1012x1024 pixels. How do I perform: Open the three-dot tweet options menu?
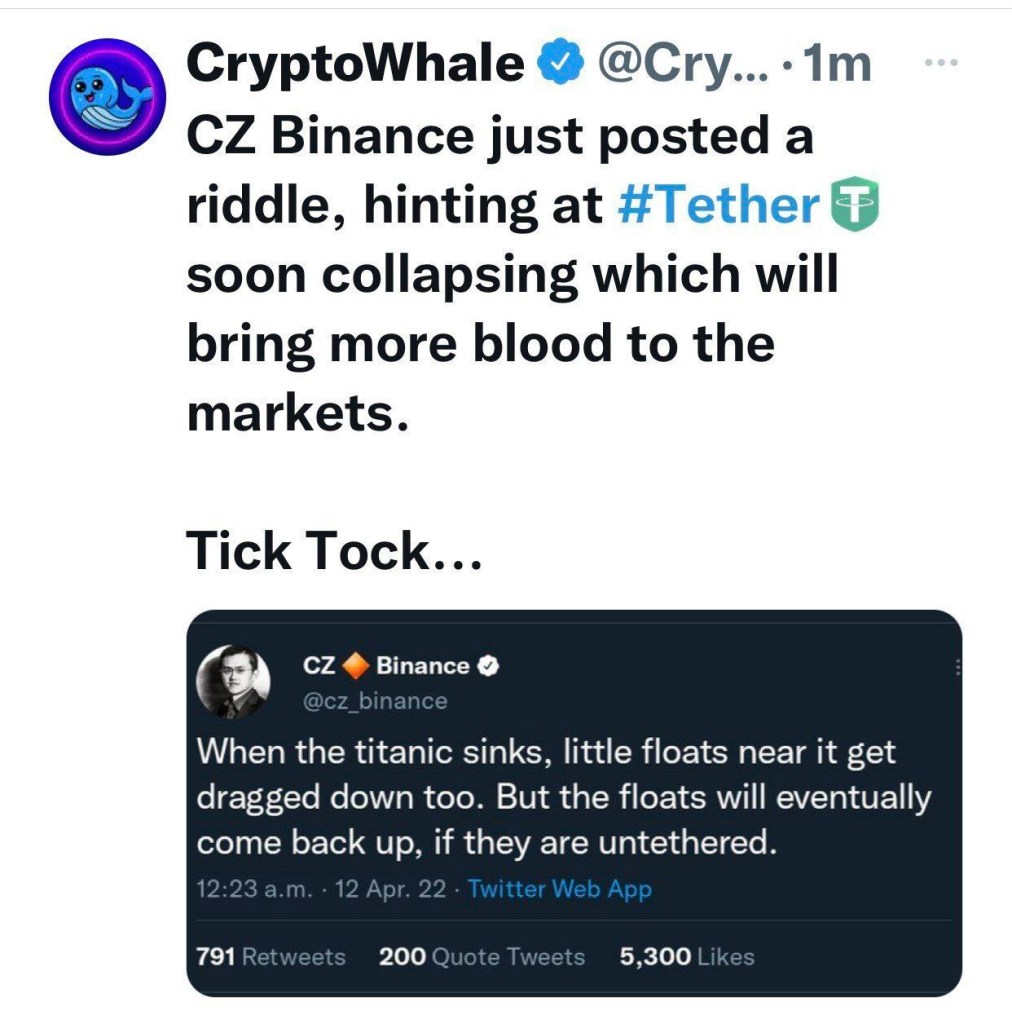[941, 63]
